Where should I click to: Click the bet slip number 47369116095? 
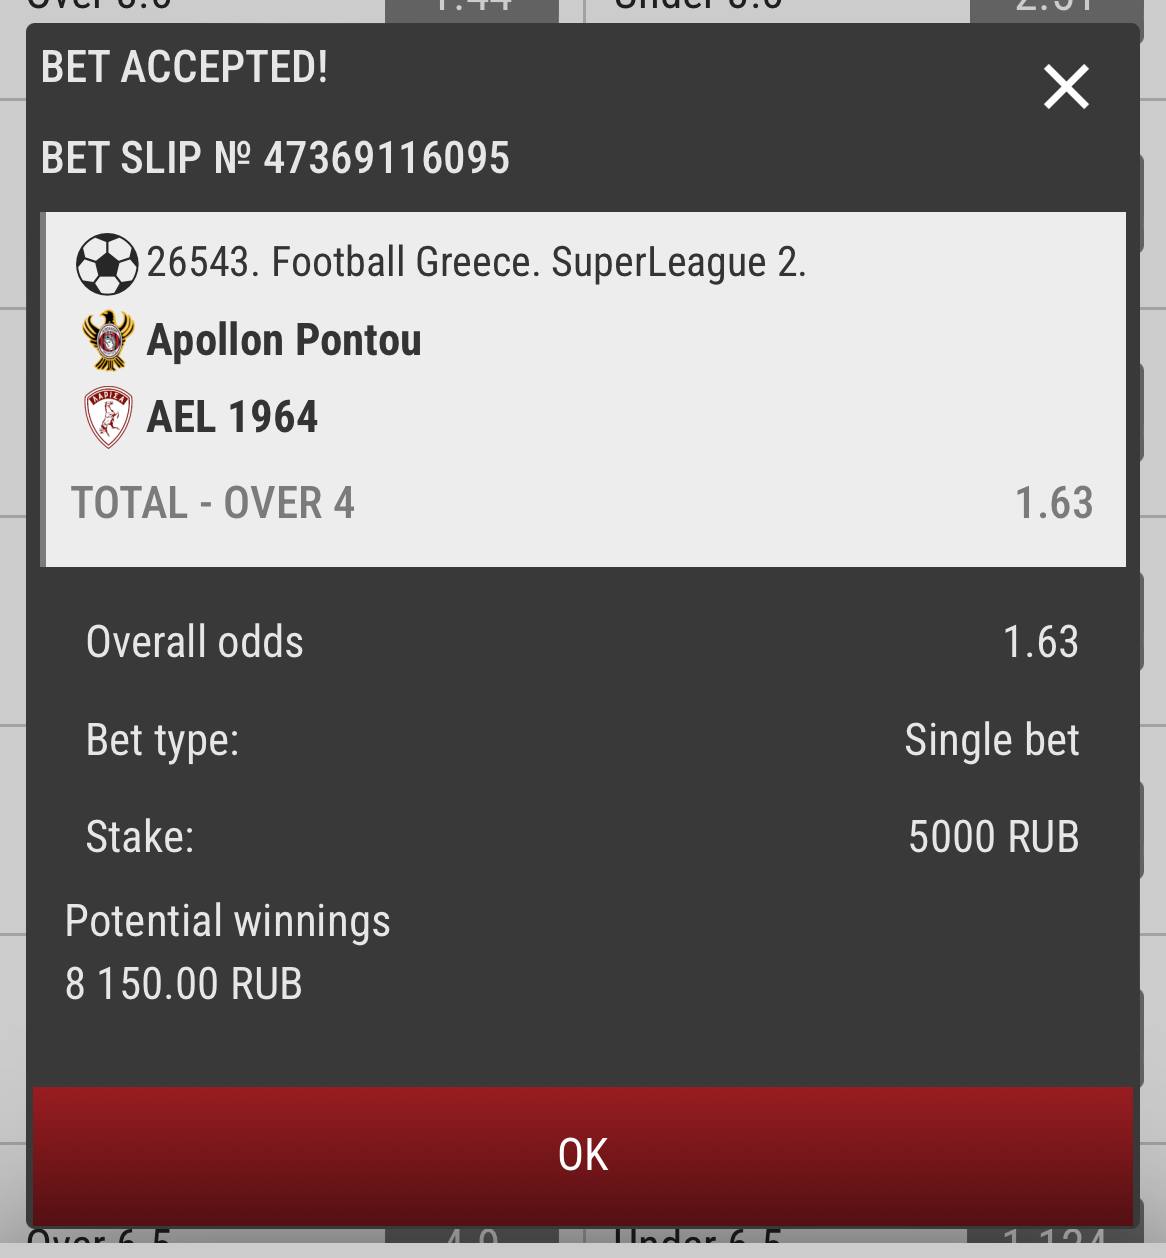point(387,158)
